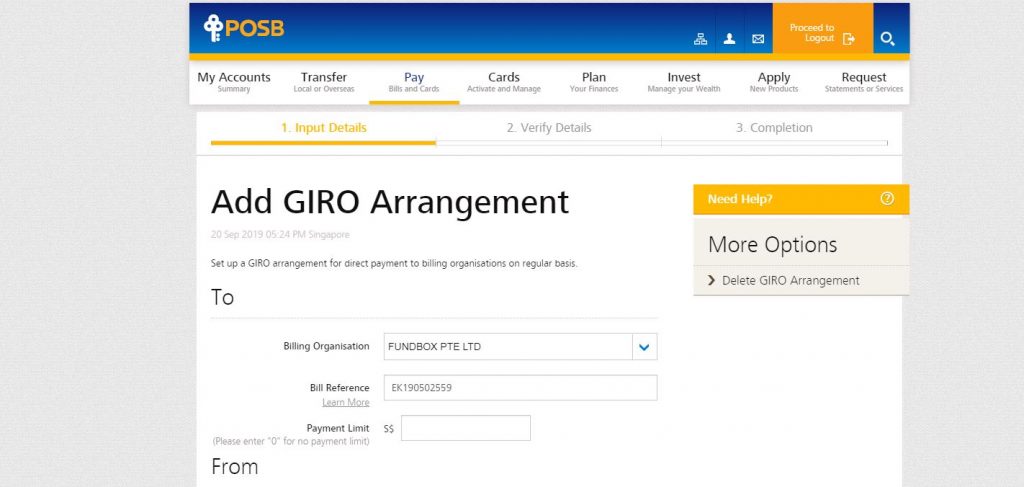
Task: Click the Billing Organisation label
Action: click(327, 346)
